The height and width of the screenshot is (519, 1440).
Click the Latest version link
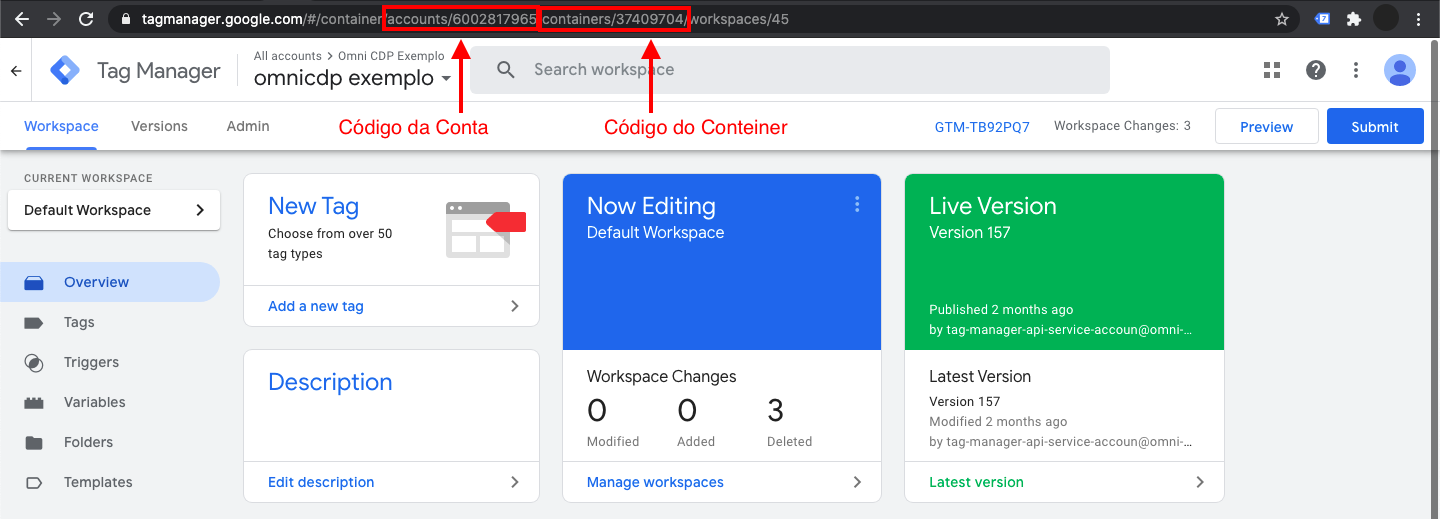[976, 482]
